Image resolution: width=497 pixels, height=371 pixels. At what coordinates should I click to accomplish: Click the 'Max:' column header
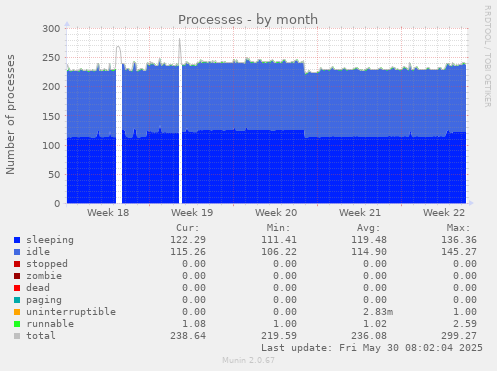coord(458,228)
